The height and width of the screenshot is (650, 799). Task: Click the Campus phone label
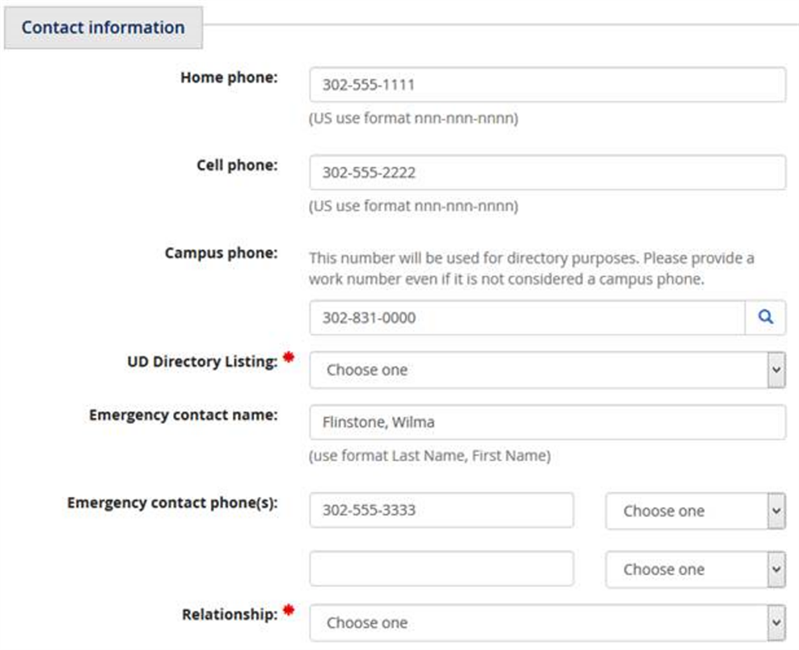(221, 253)
